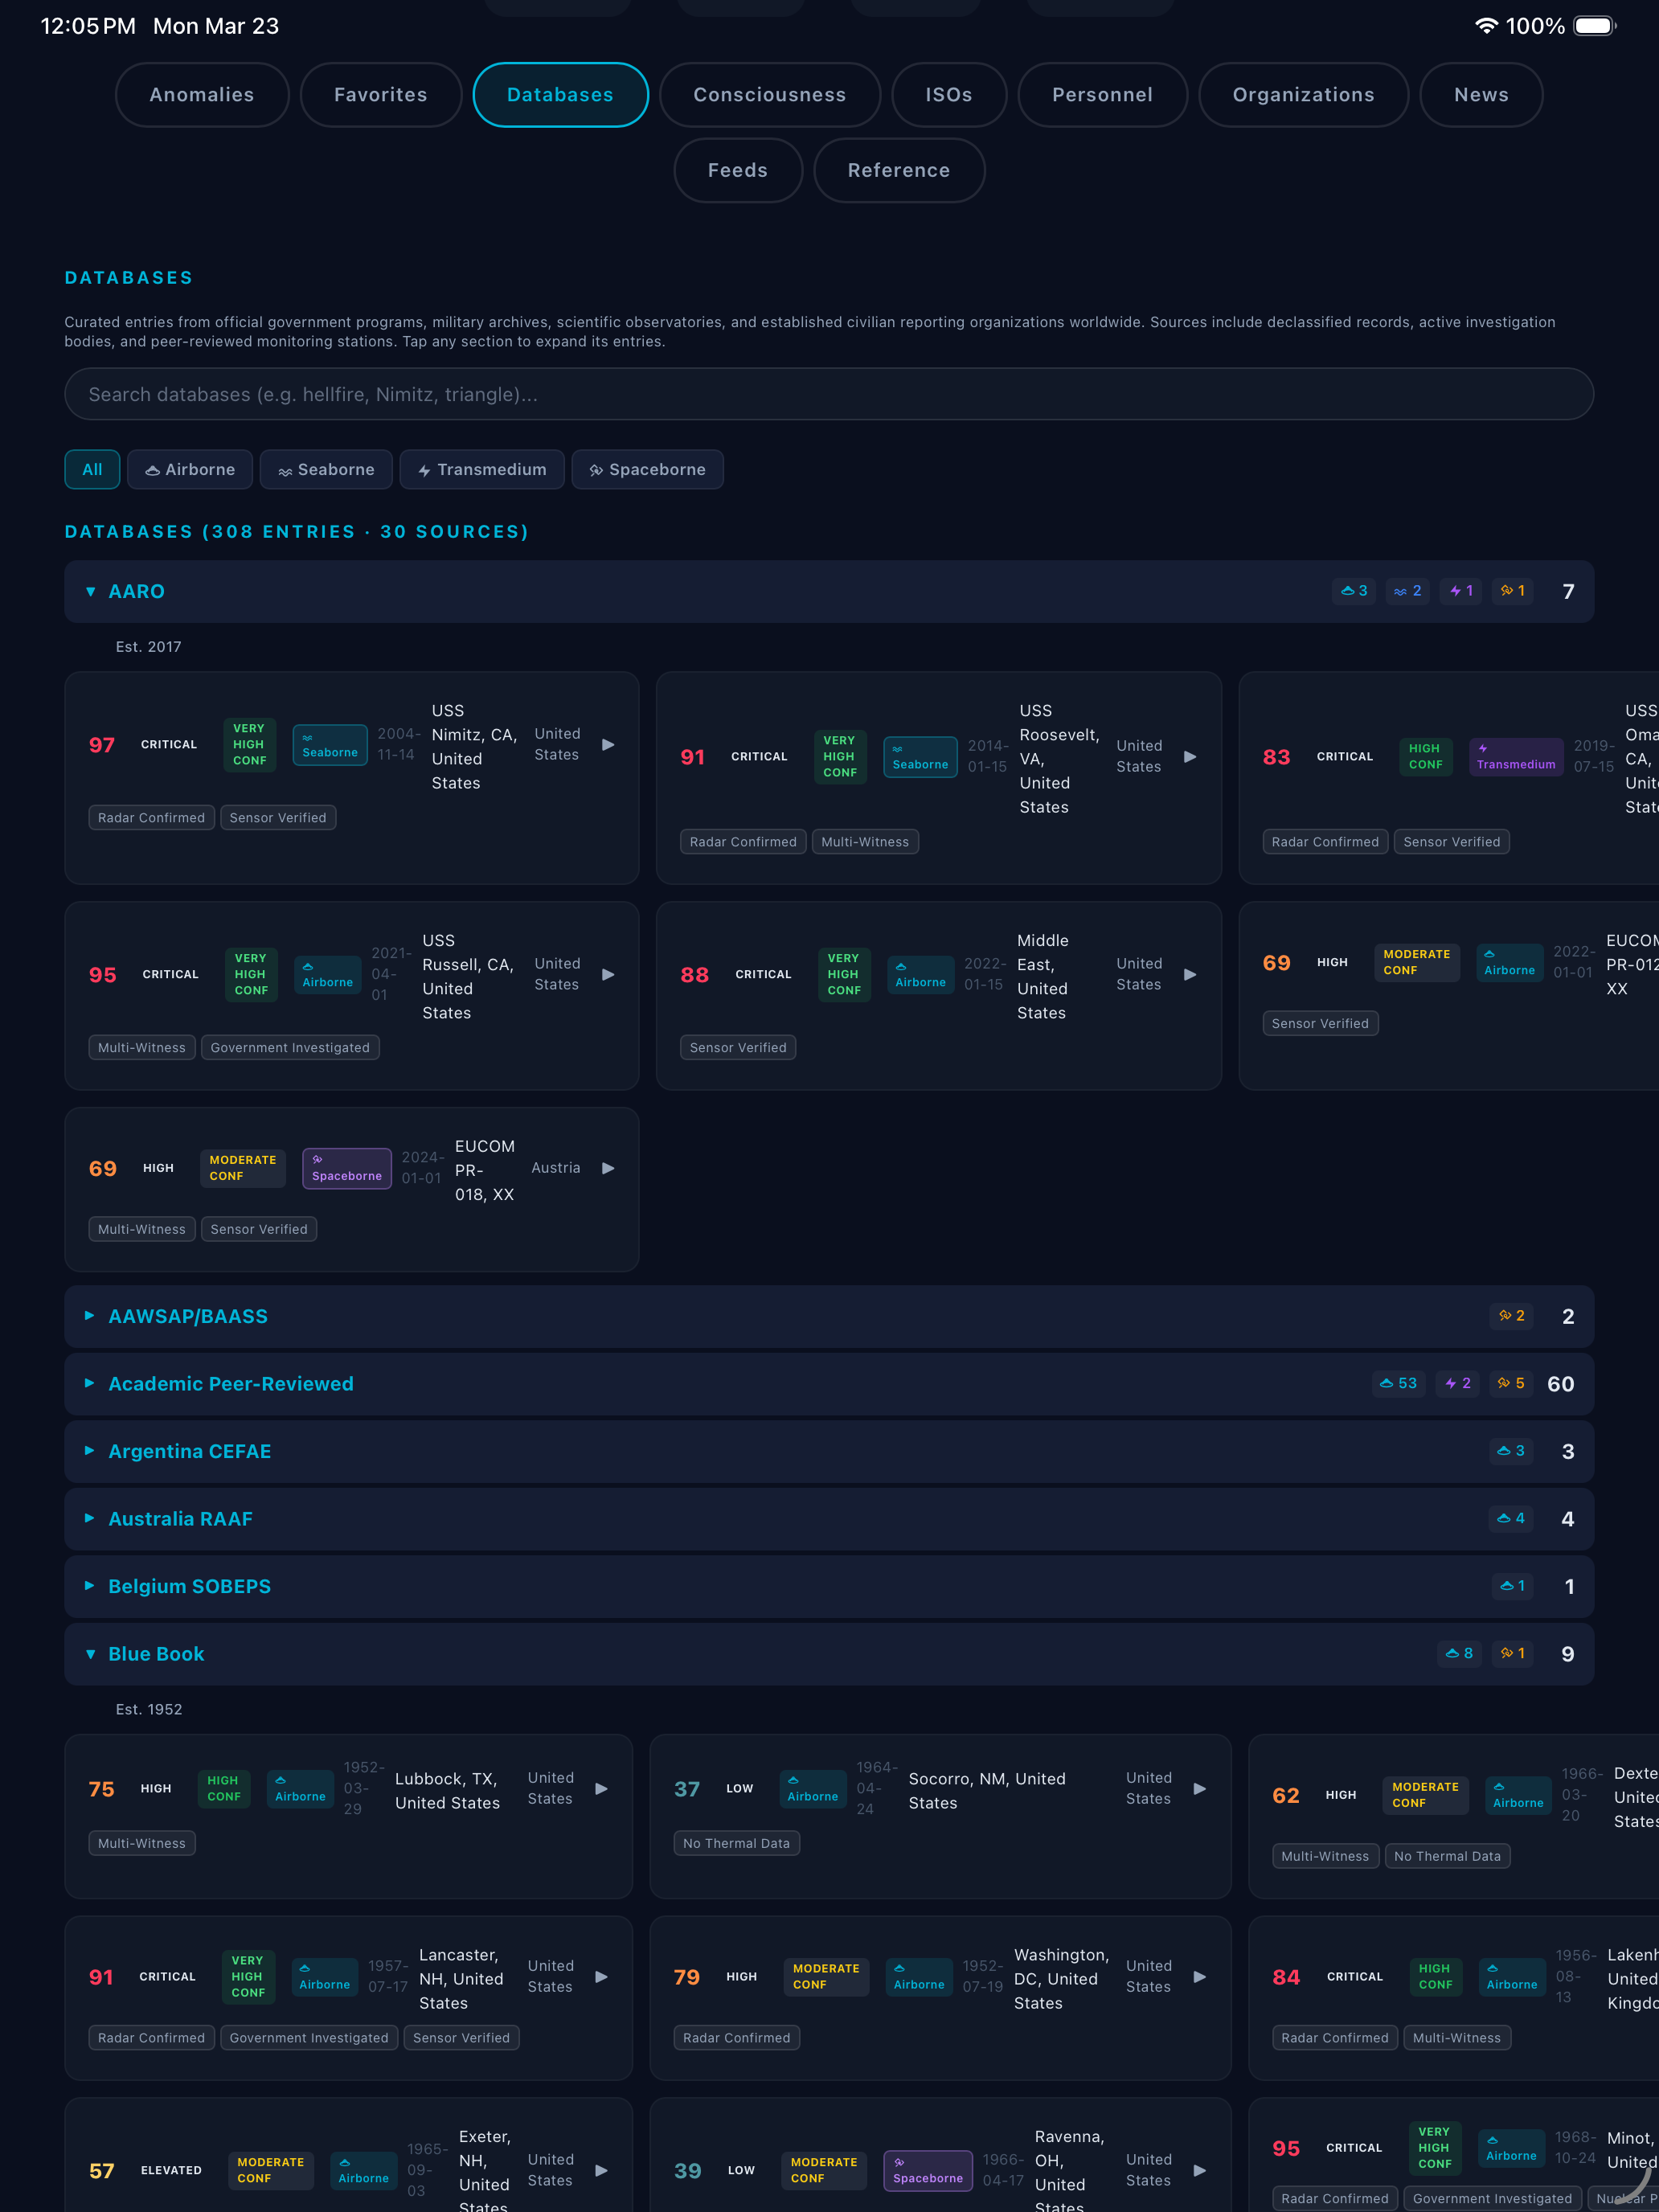
Task: Open the Feeds tab
Action: coord(738,170)
